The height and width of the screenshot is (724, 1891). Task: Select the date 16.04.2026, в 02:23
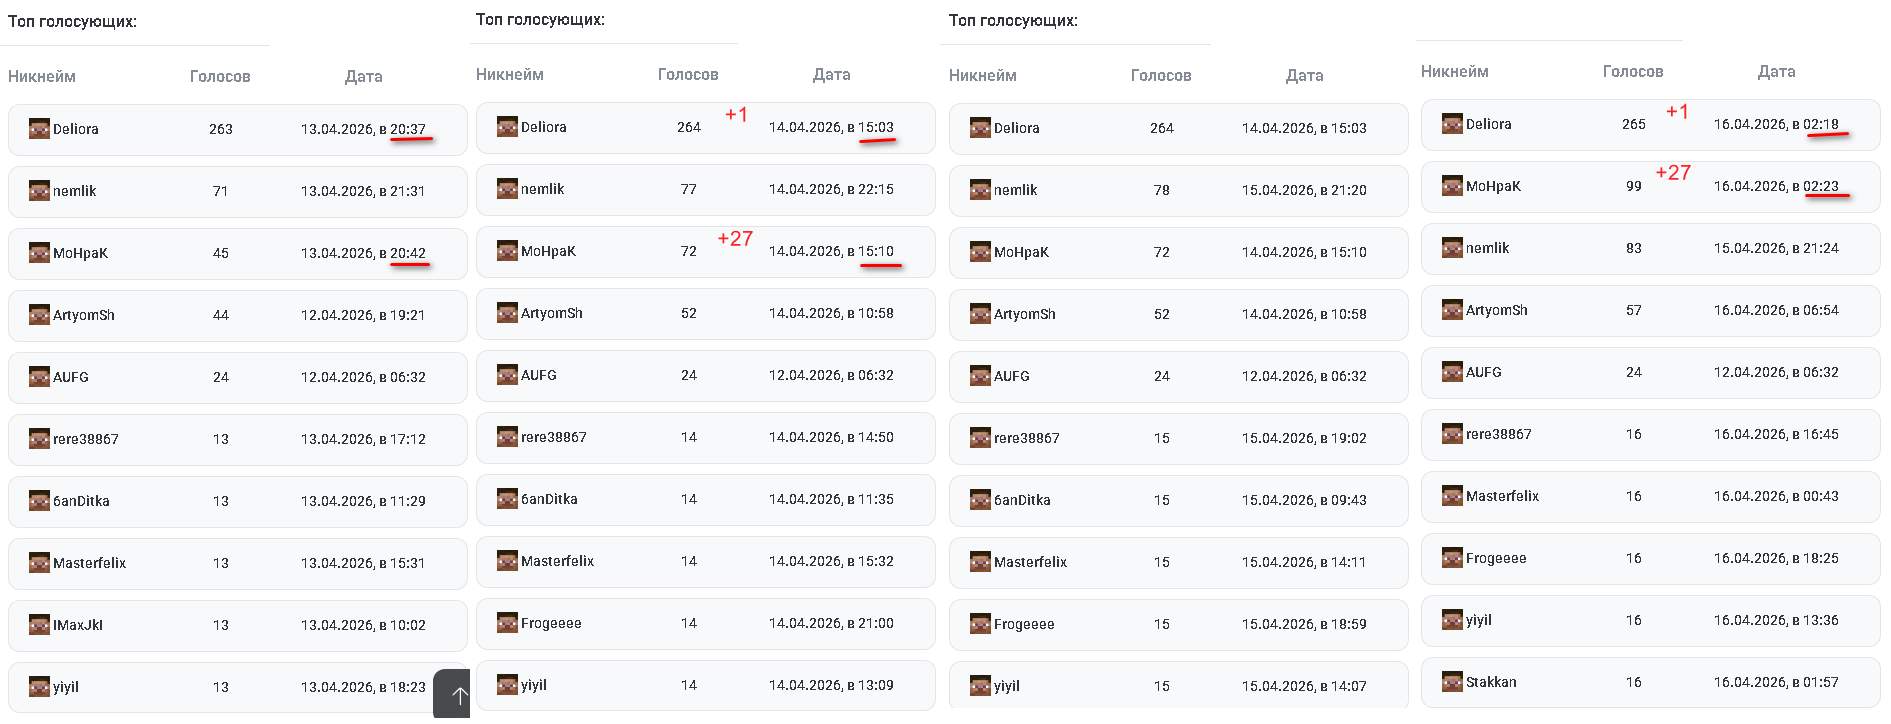pos(1776,186)
